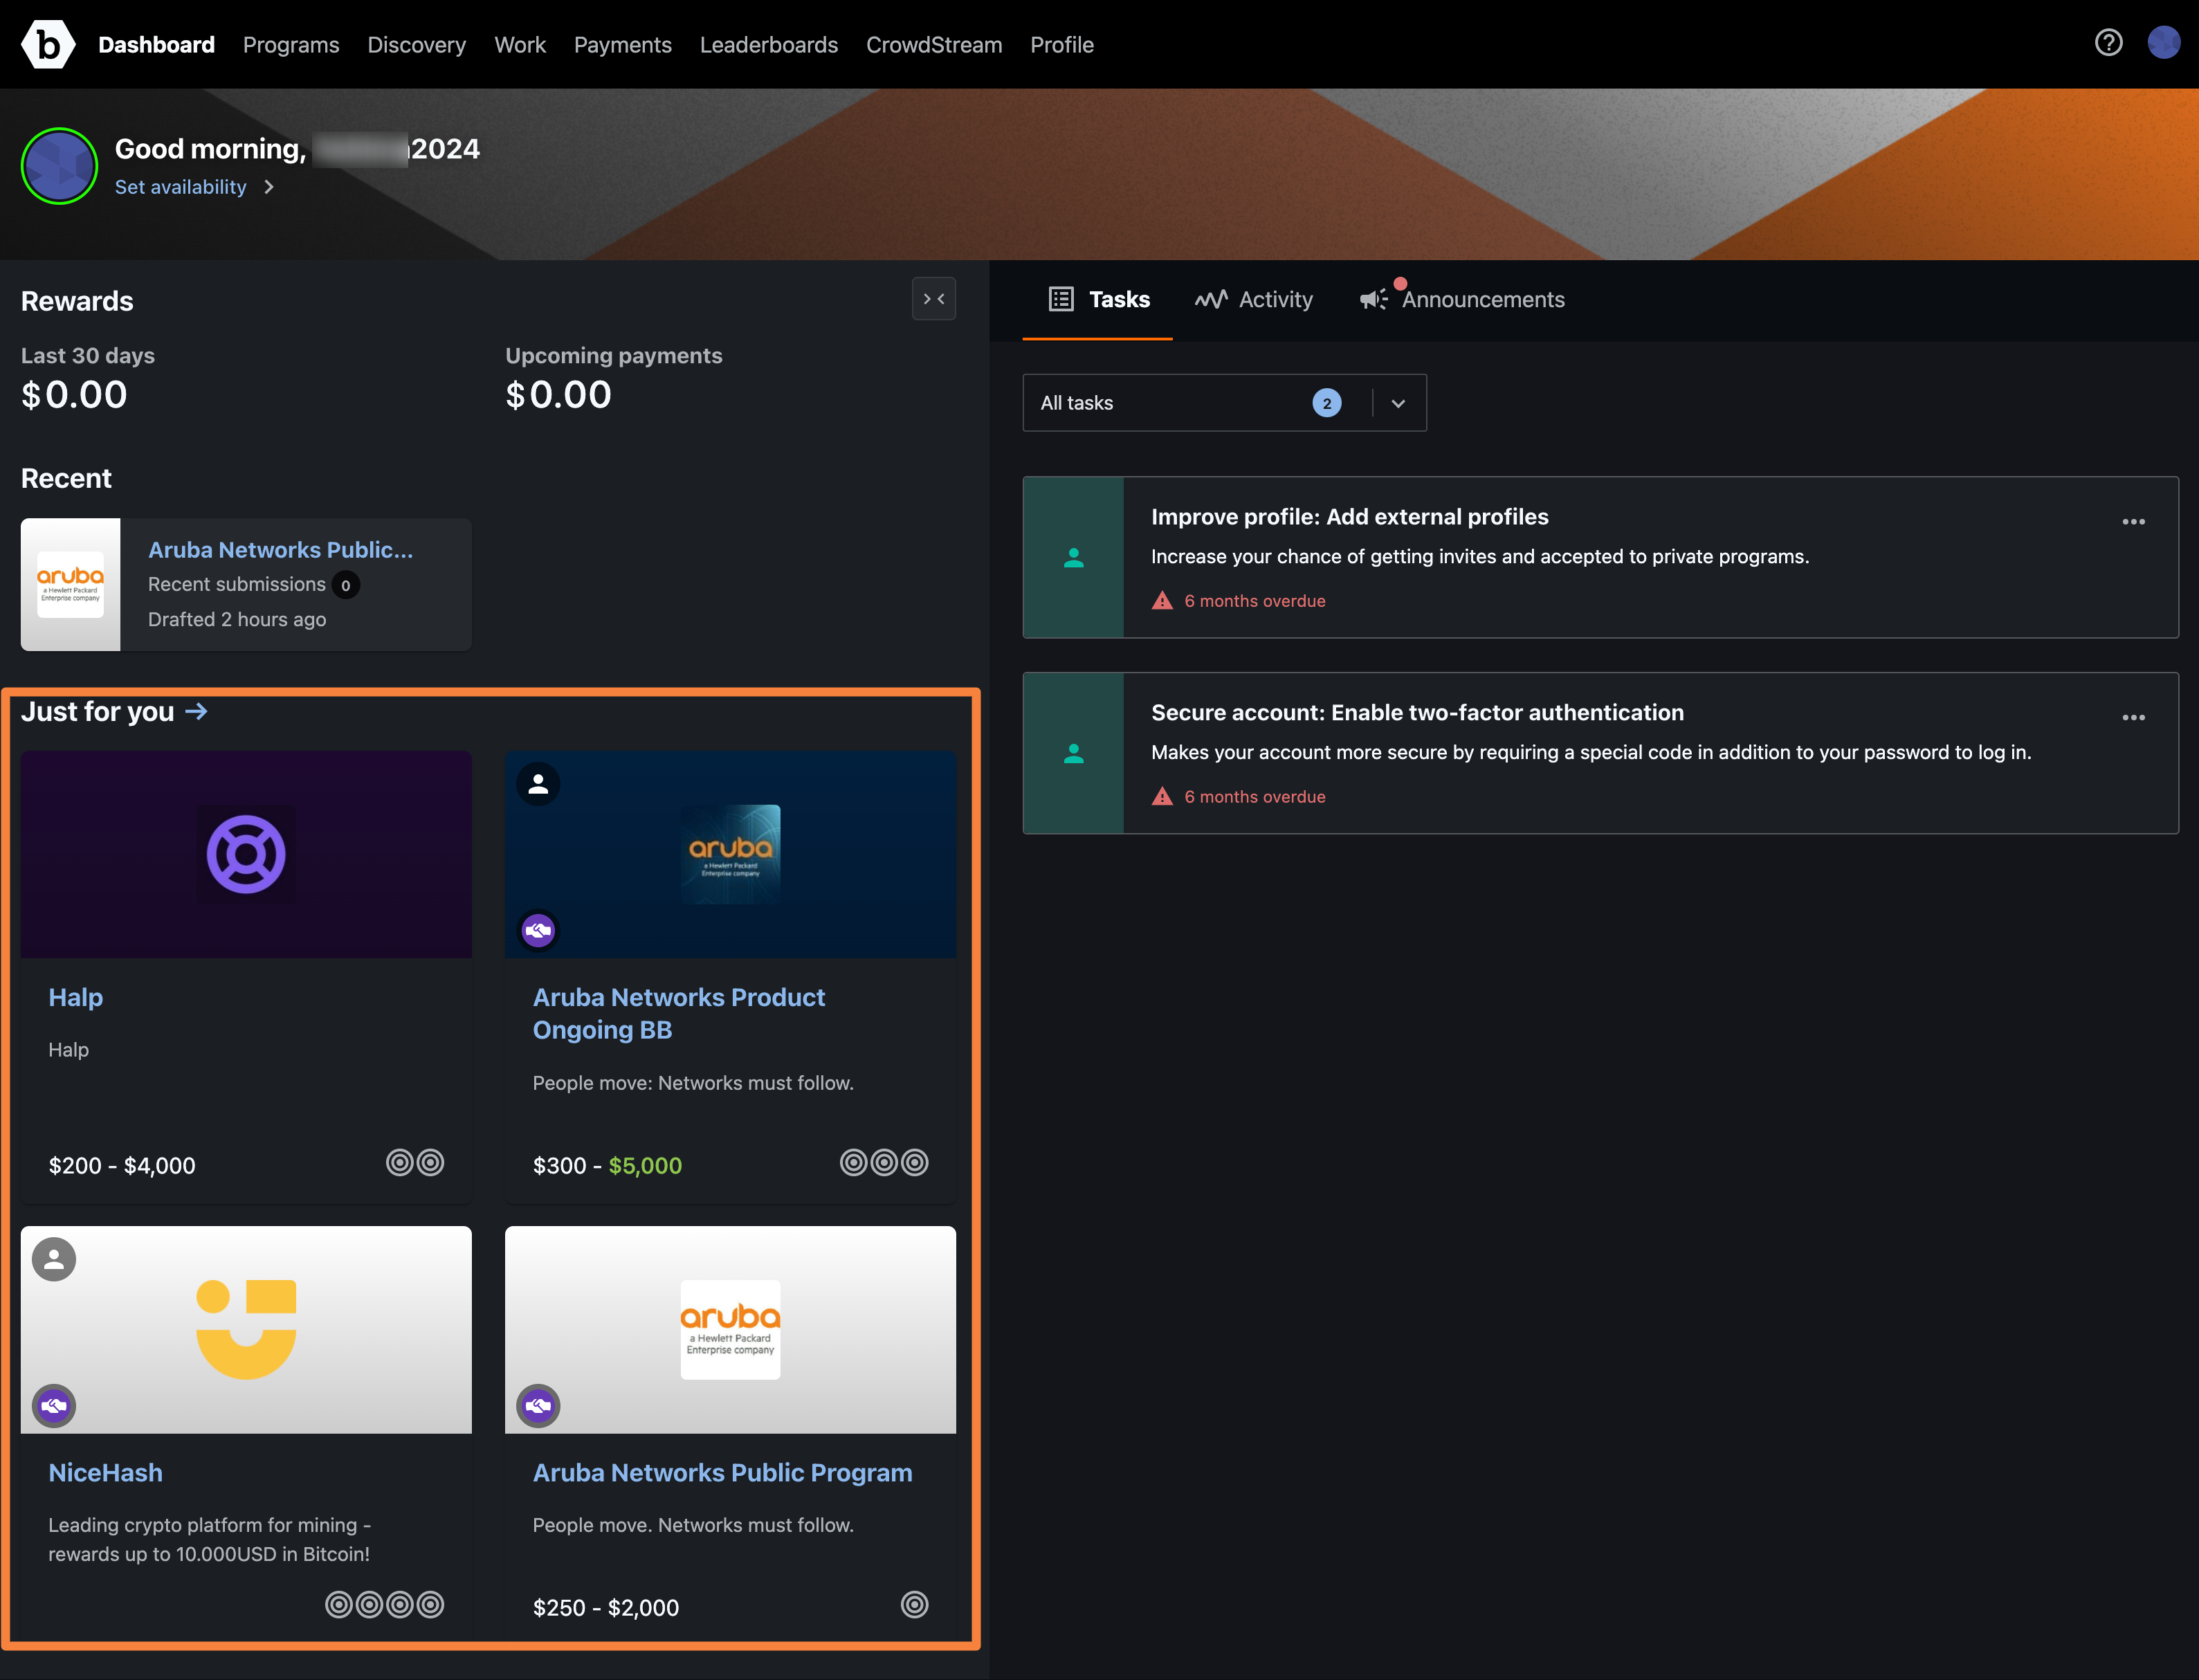Open the Leaderboards nav item
2199x1680 pixels.
tap(769, 45)
